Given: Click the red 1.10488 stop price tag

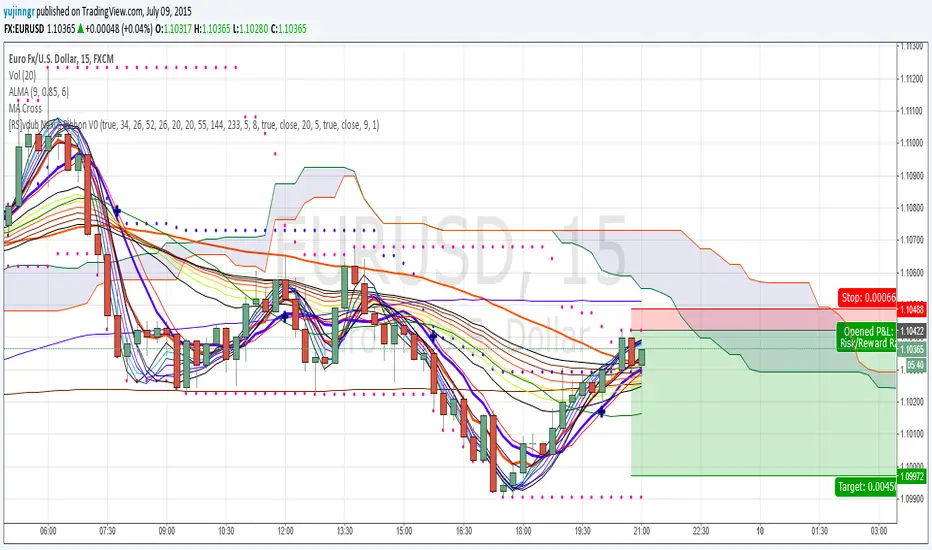Looking at the screenshot, I should coord(912,309).
